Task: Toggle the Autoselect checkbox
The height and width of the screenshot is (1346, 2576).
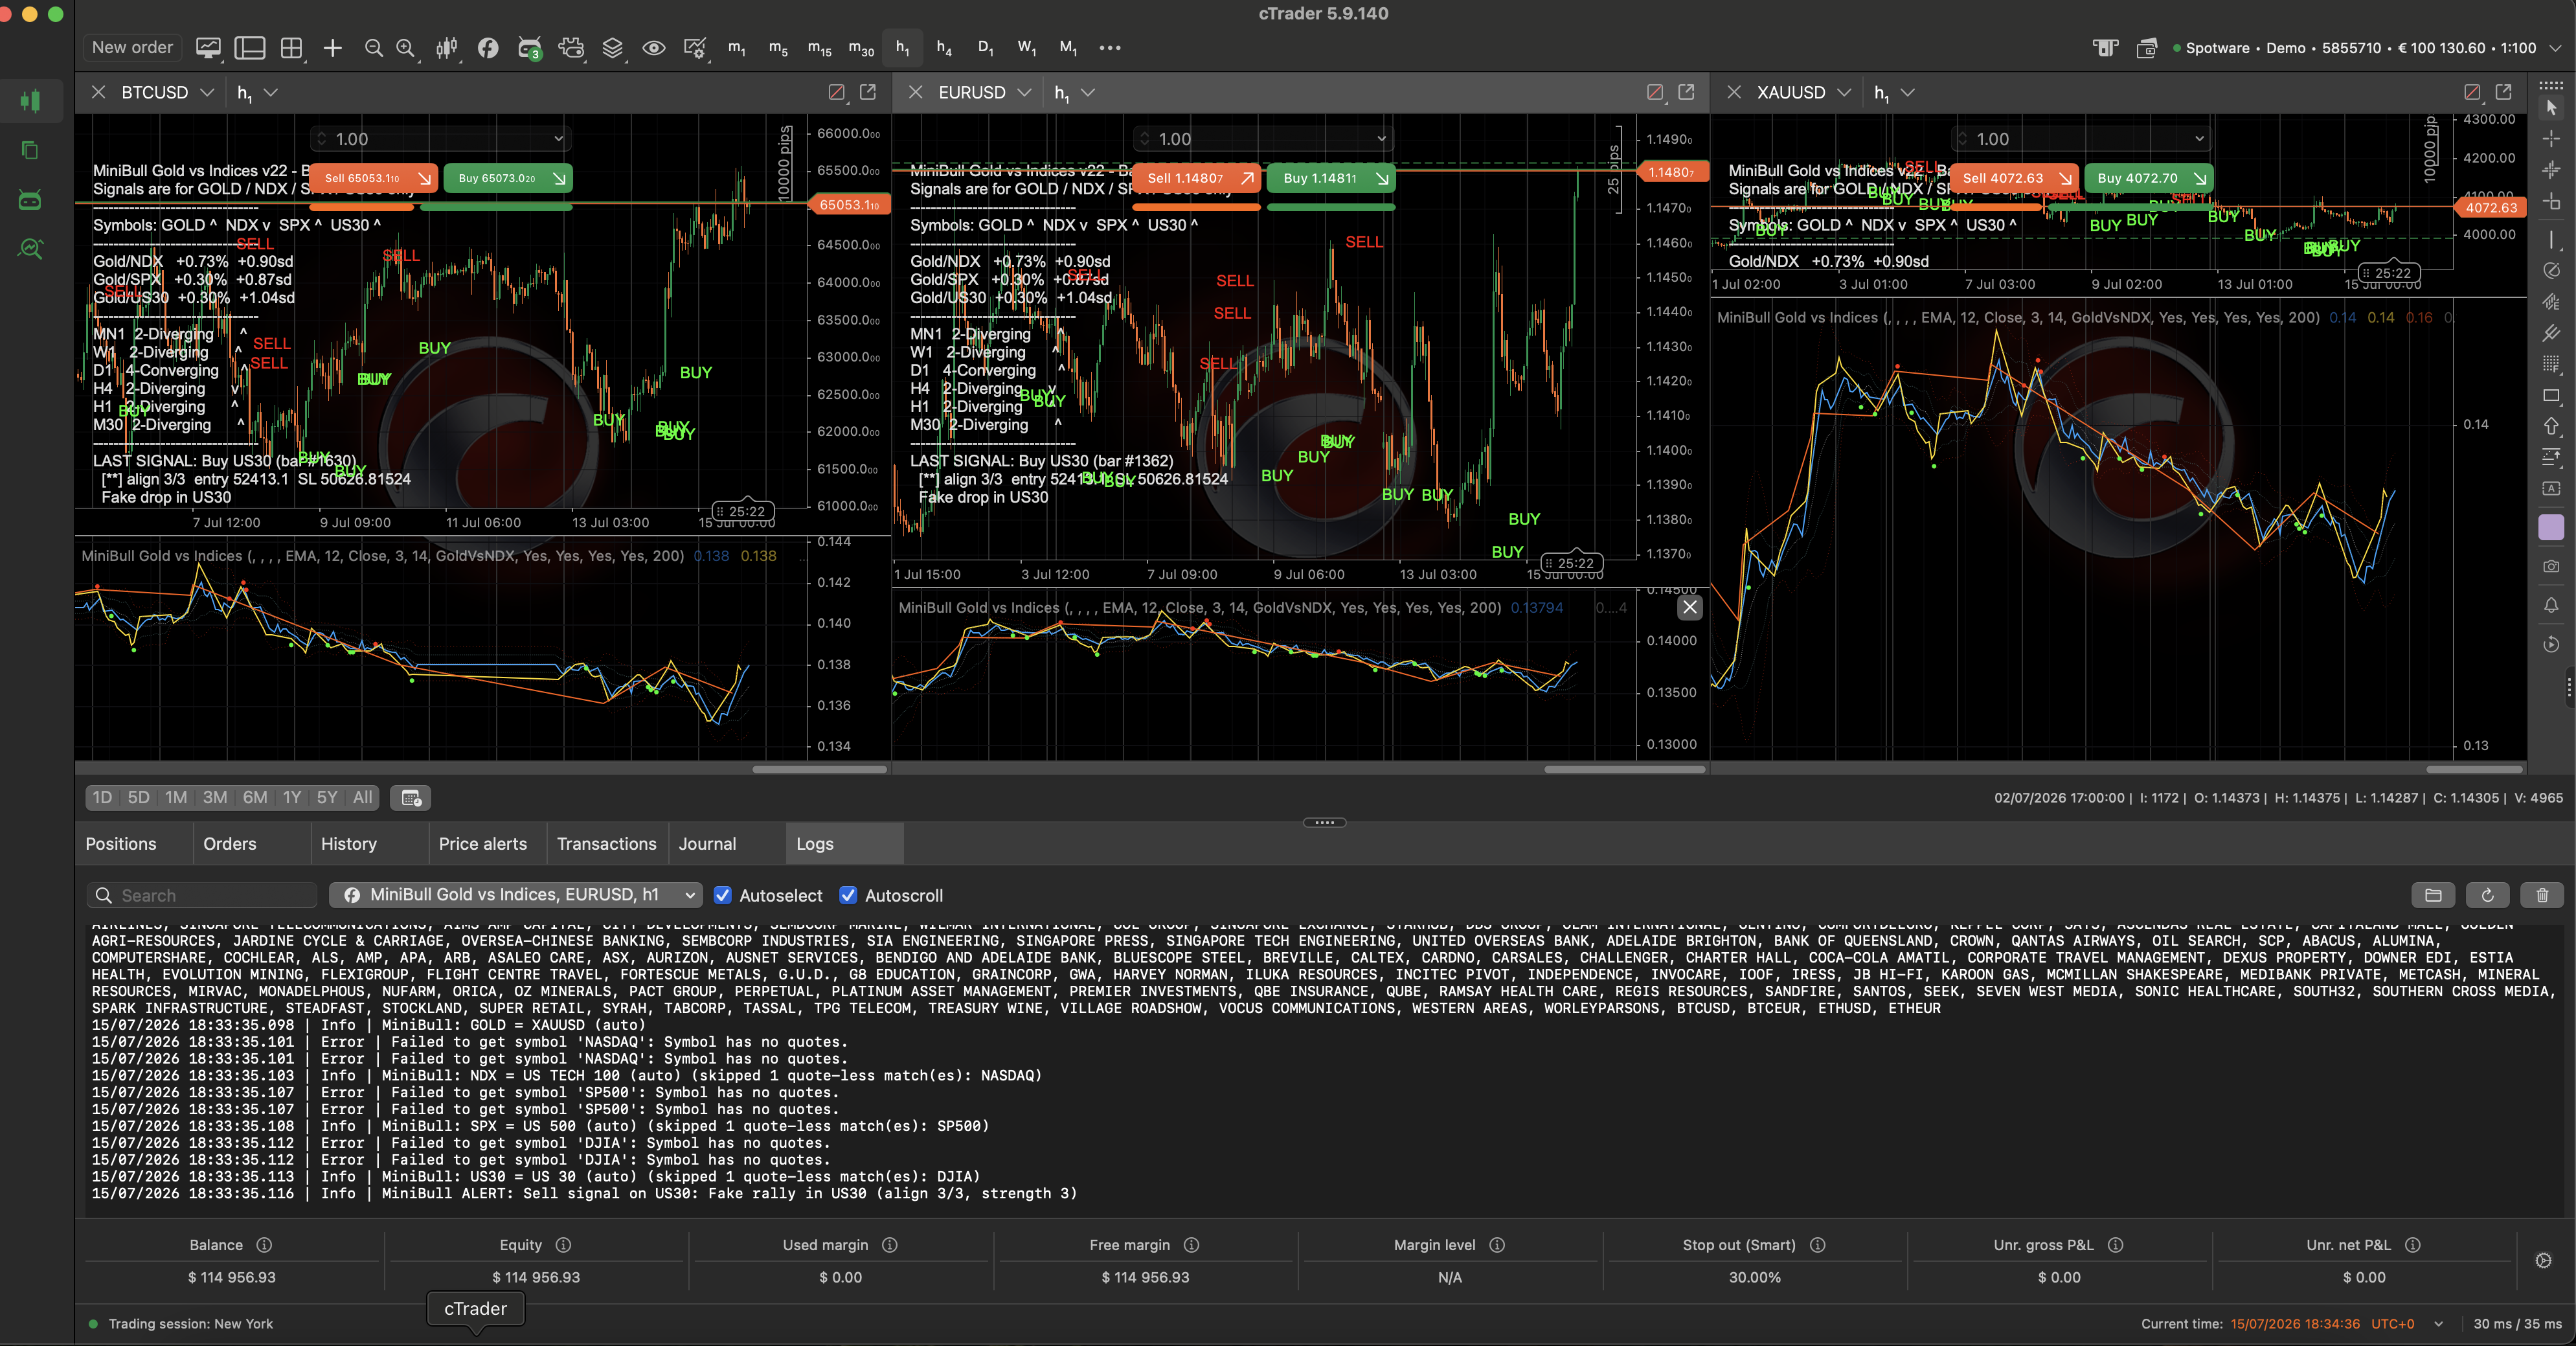Action: [723, 895]
